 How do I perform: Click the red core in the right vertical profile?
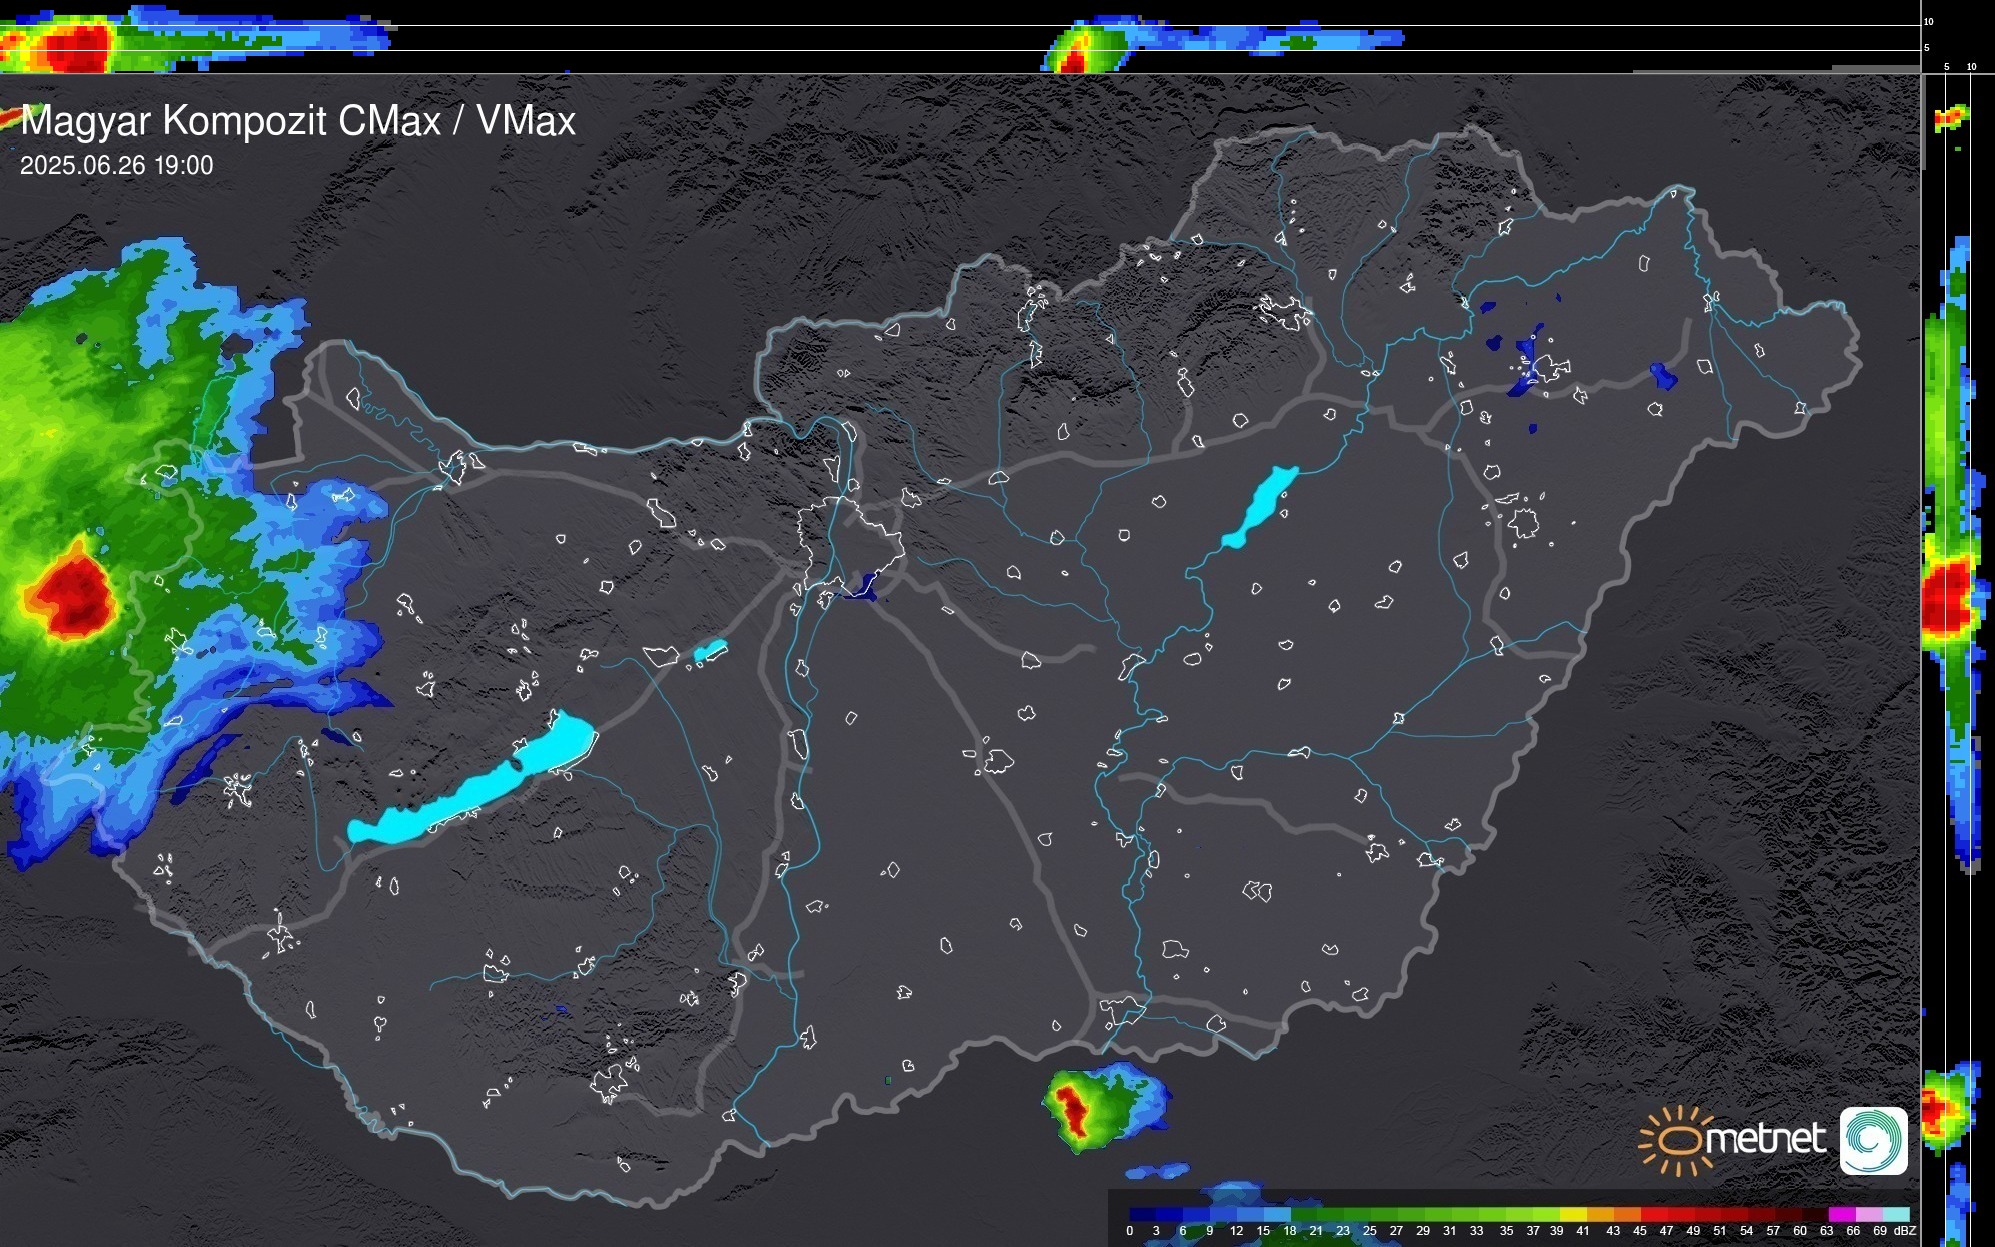pyautogui.click(x=1945, y=598)
